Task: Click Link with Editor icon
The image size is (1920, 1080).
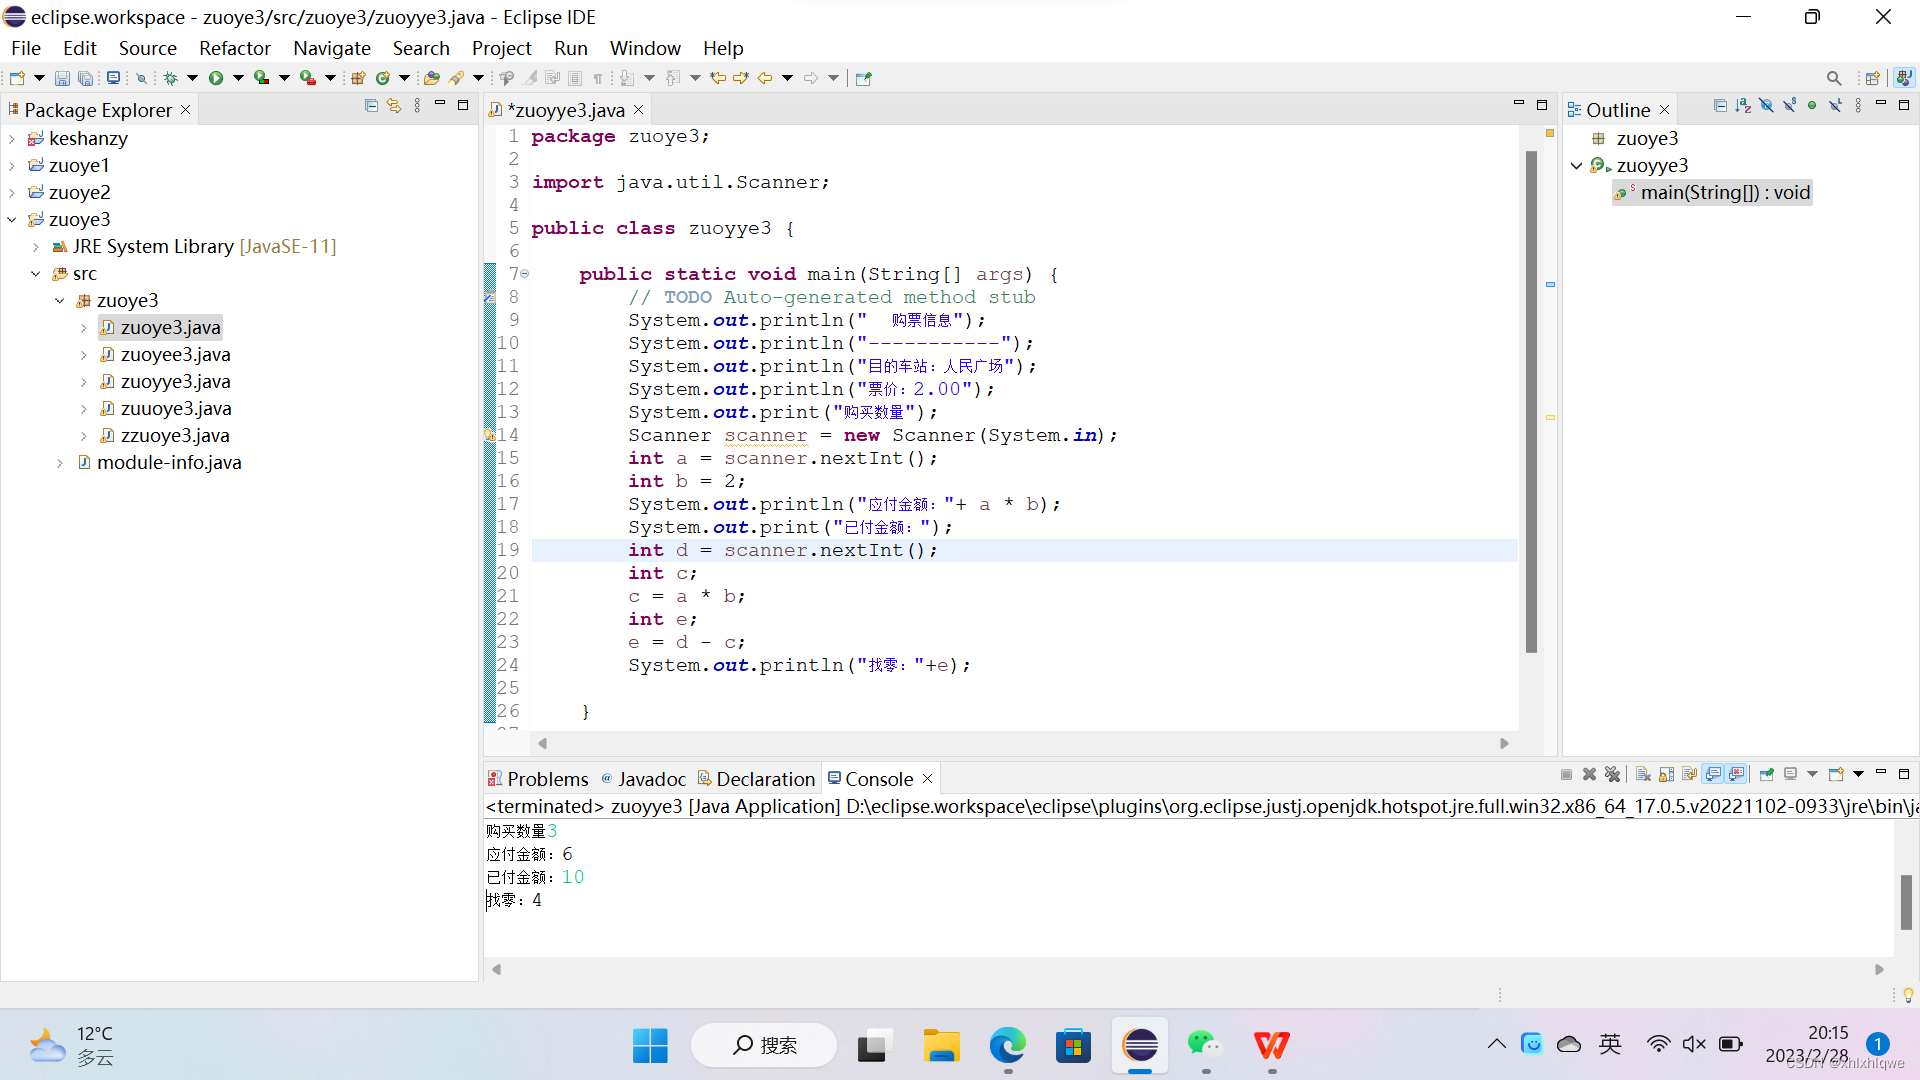Action: click(394, 106)
